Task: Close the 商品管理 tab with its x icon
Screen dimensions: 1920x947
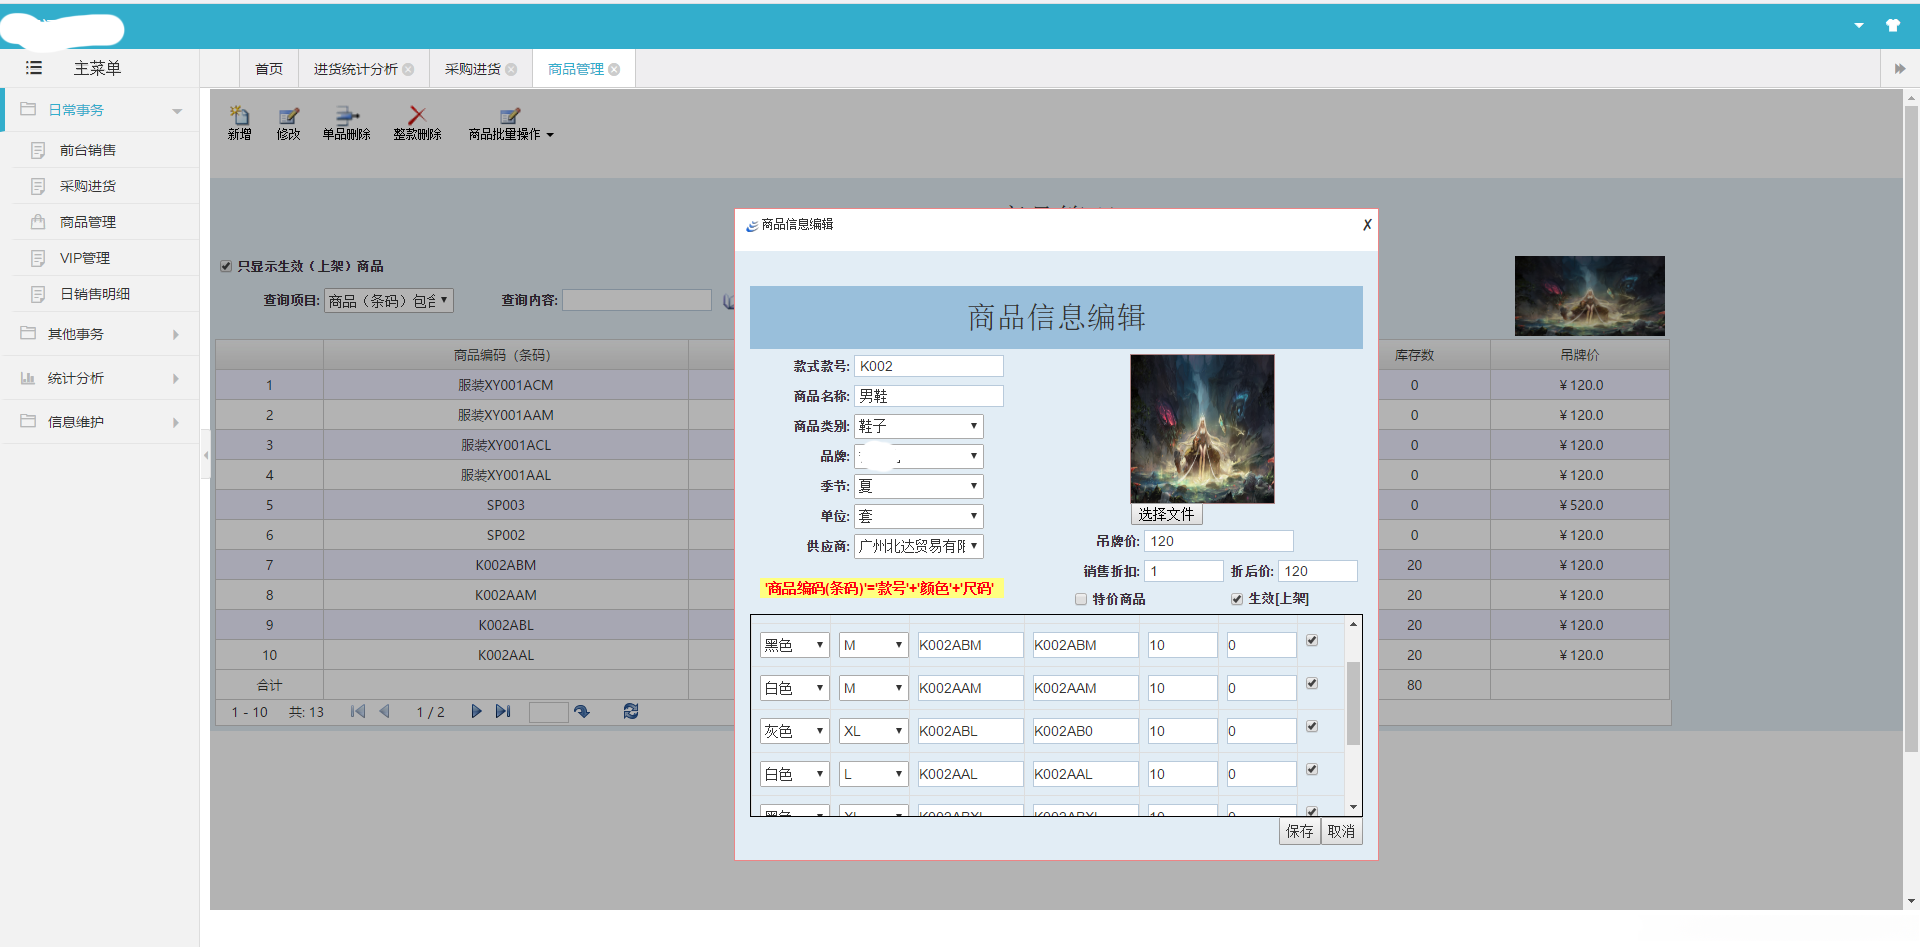Action: (614, 69)
